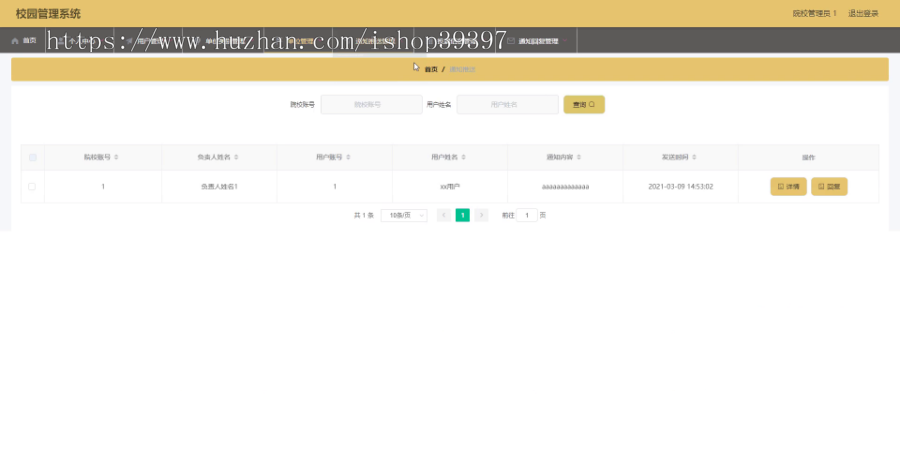The width and height of the screenshot is (900, 450).
Task: Sort by the 负责人姓名 column
Action: tap(236, 157)
